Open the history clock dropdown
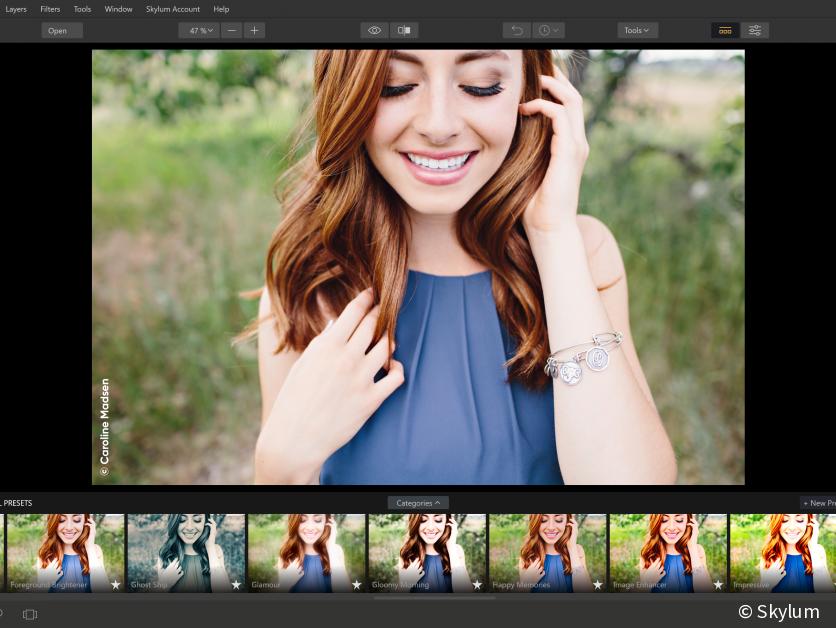 pyautogui.click(x=548, y=30)
